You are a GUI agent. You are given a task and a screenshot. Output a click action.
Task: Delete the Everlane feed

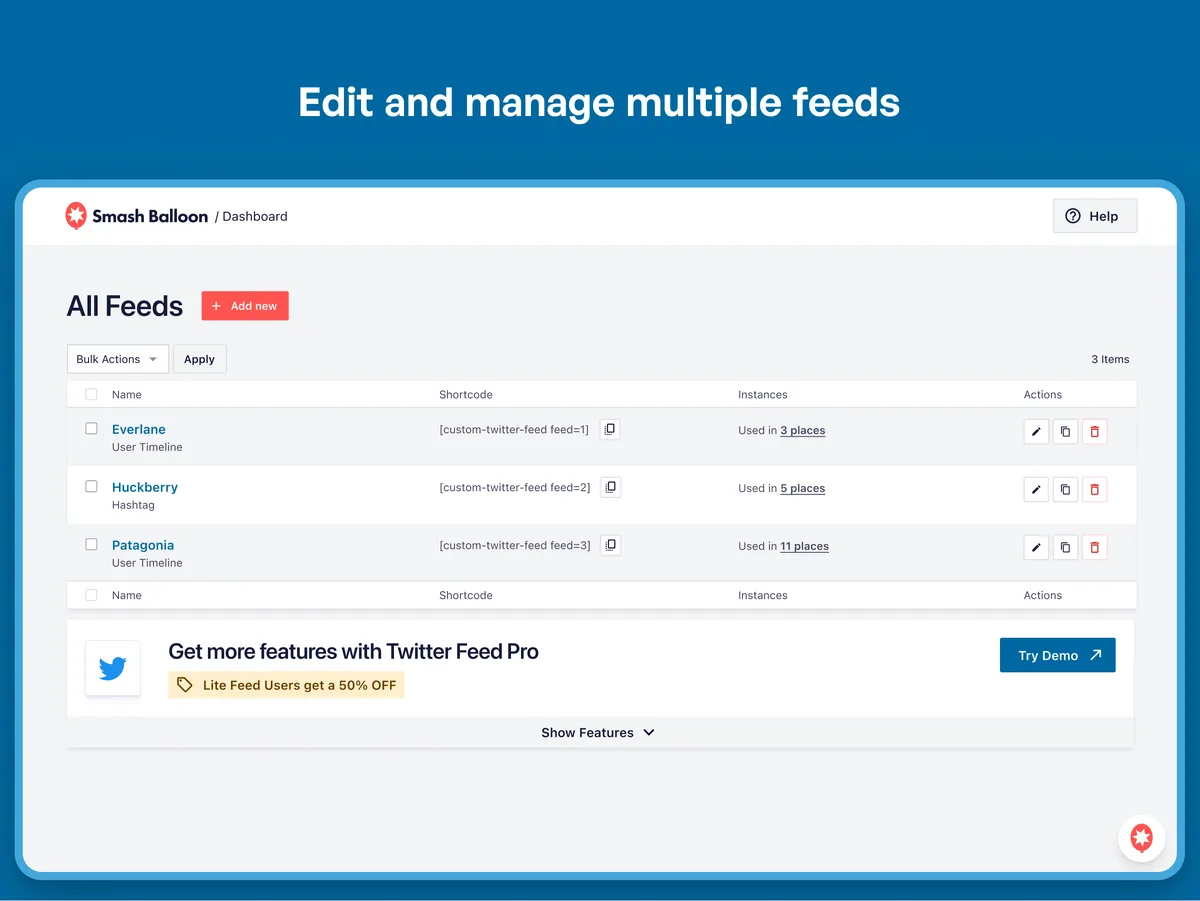point(1094,432)
